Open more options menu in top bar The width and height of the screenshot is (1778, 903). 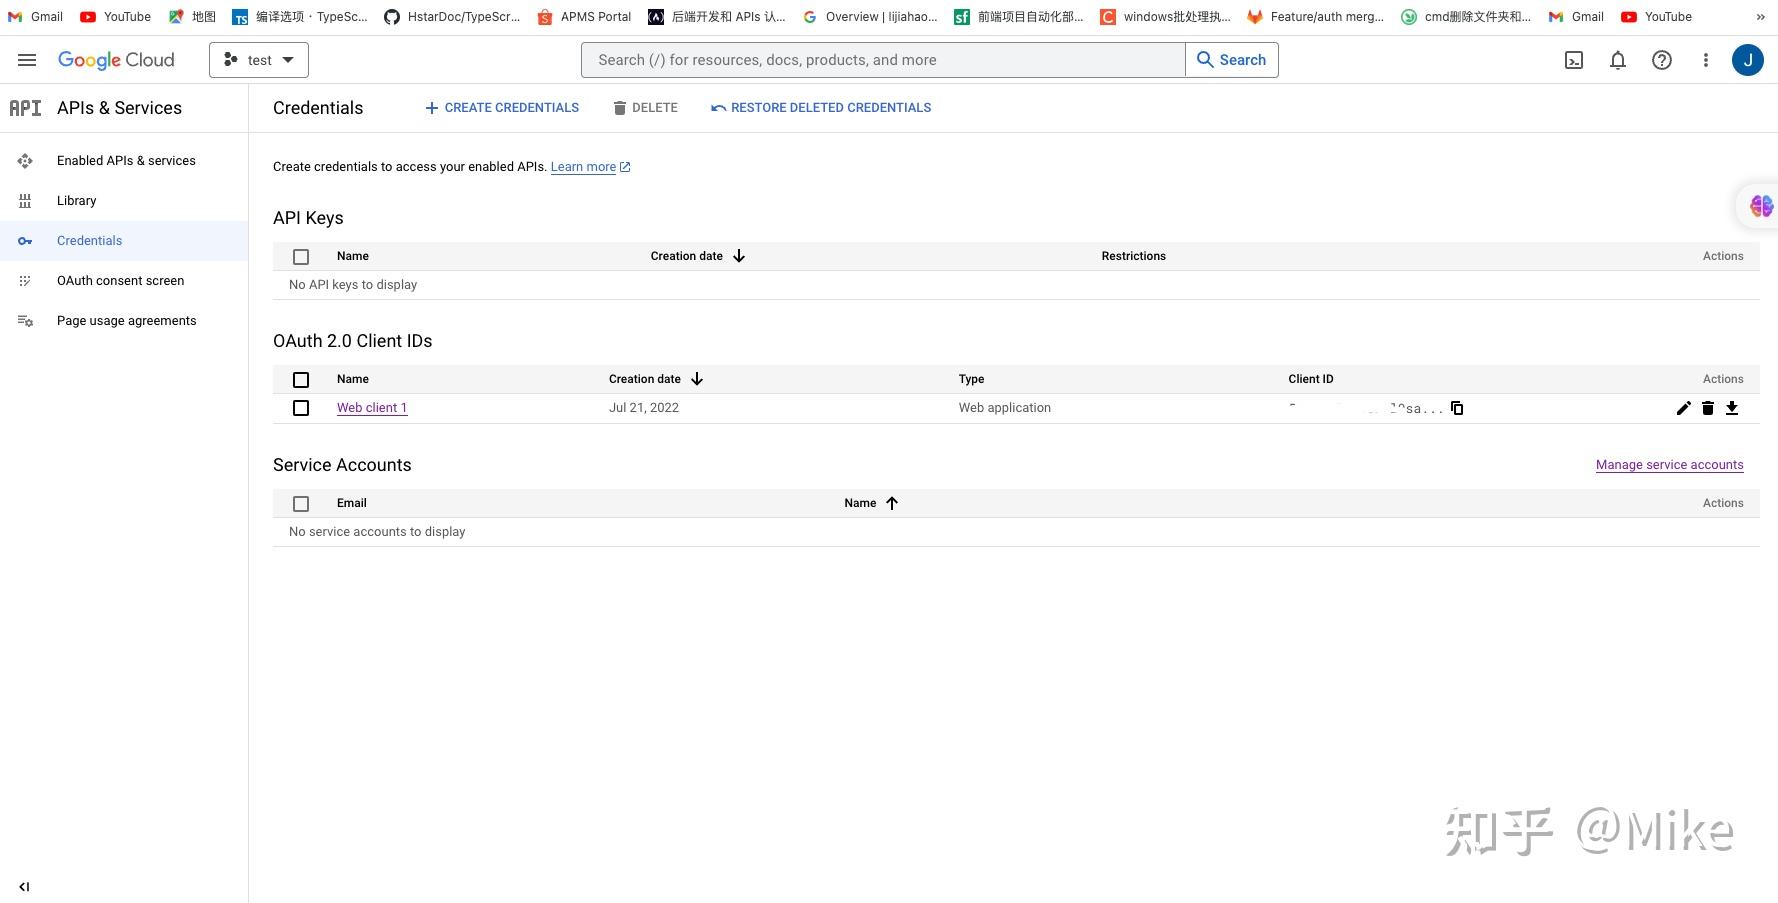[1706, 60]
